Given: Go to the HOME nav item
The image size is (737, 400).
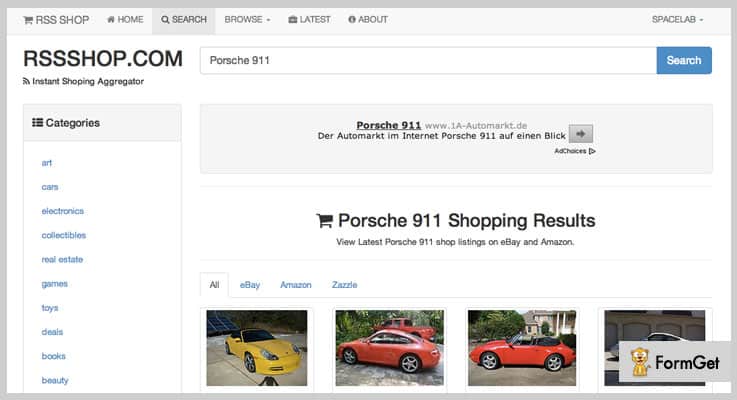Looking at the screenshot, I should click(x=125, y=20).
